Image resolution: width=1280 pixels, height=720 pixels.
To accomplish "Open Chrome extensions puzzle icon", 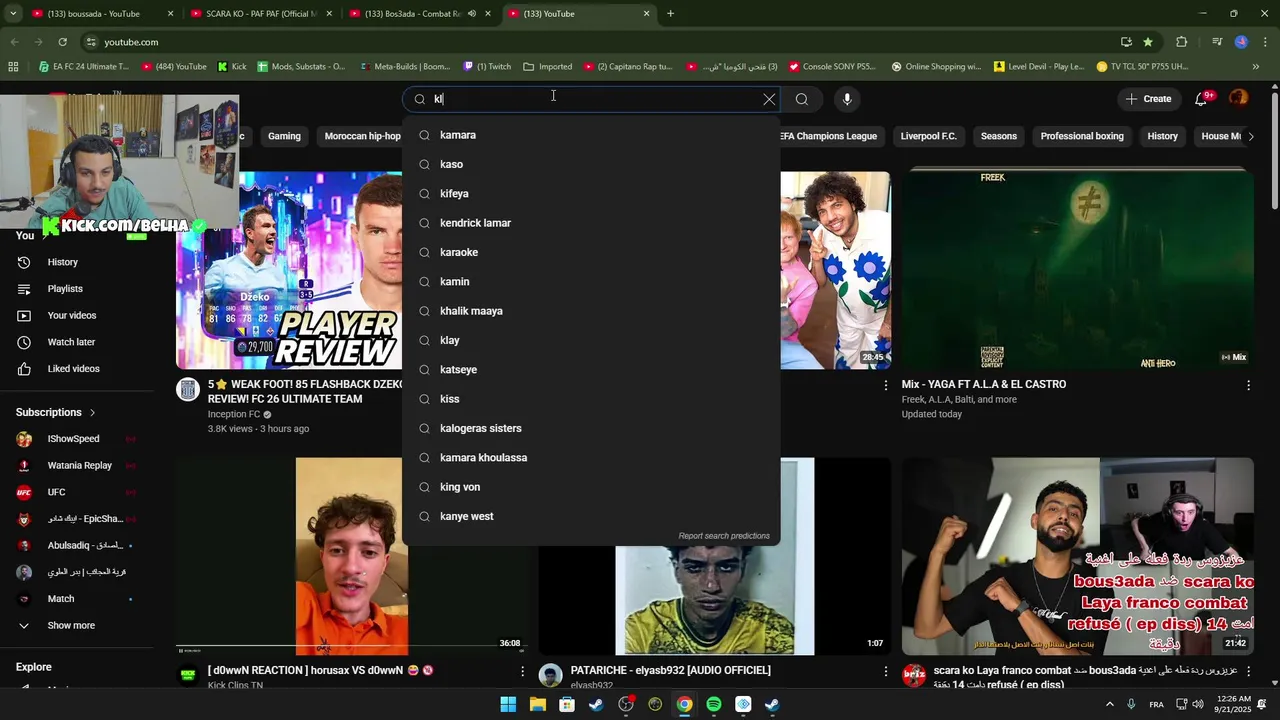I will (1181, 42).
